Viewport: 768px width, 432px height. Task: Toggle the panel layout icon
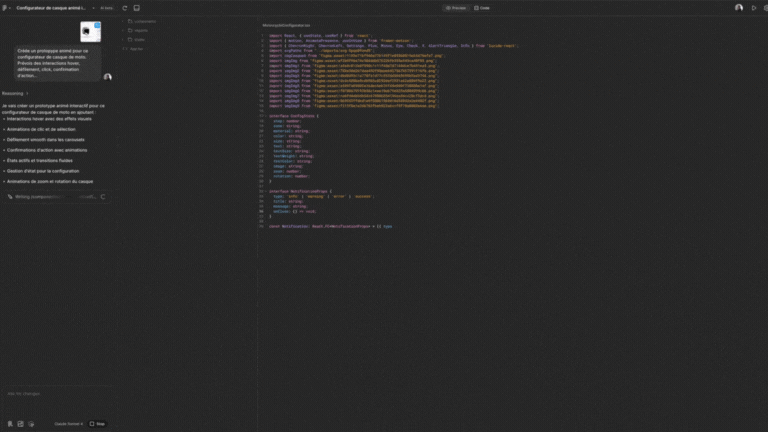tap(136, 7)
